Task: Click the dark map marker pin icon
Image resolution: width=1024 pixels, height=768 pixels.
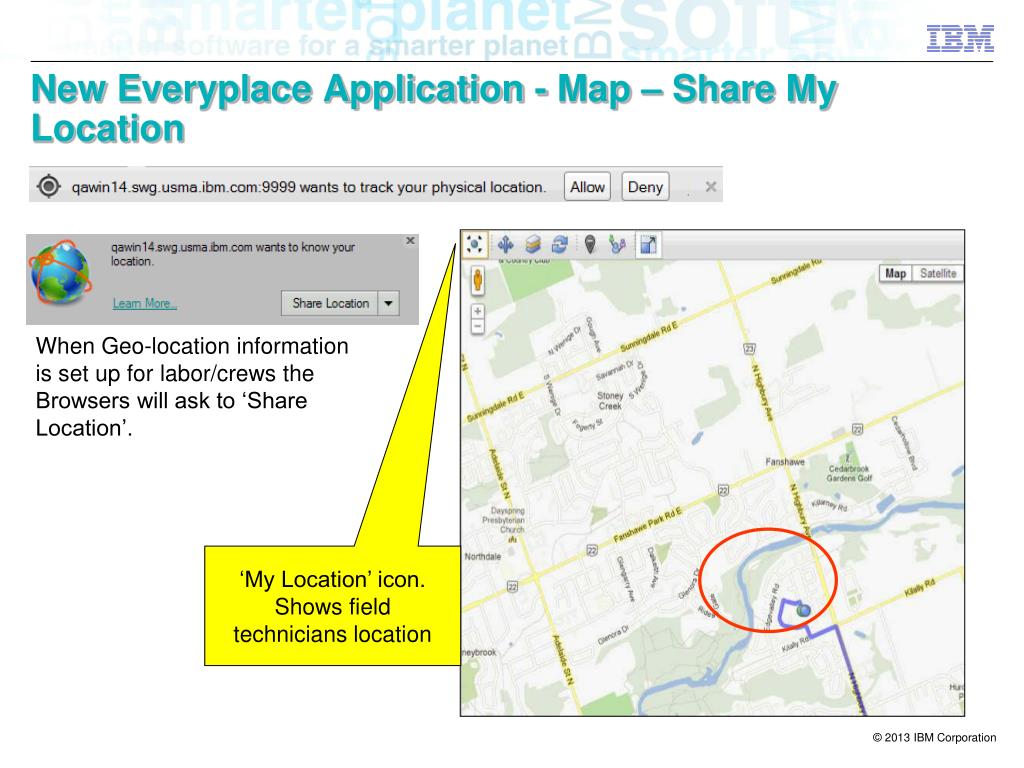Action: click(590, 245)
